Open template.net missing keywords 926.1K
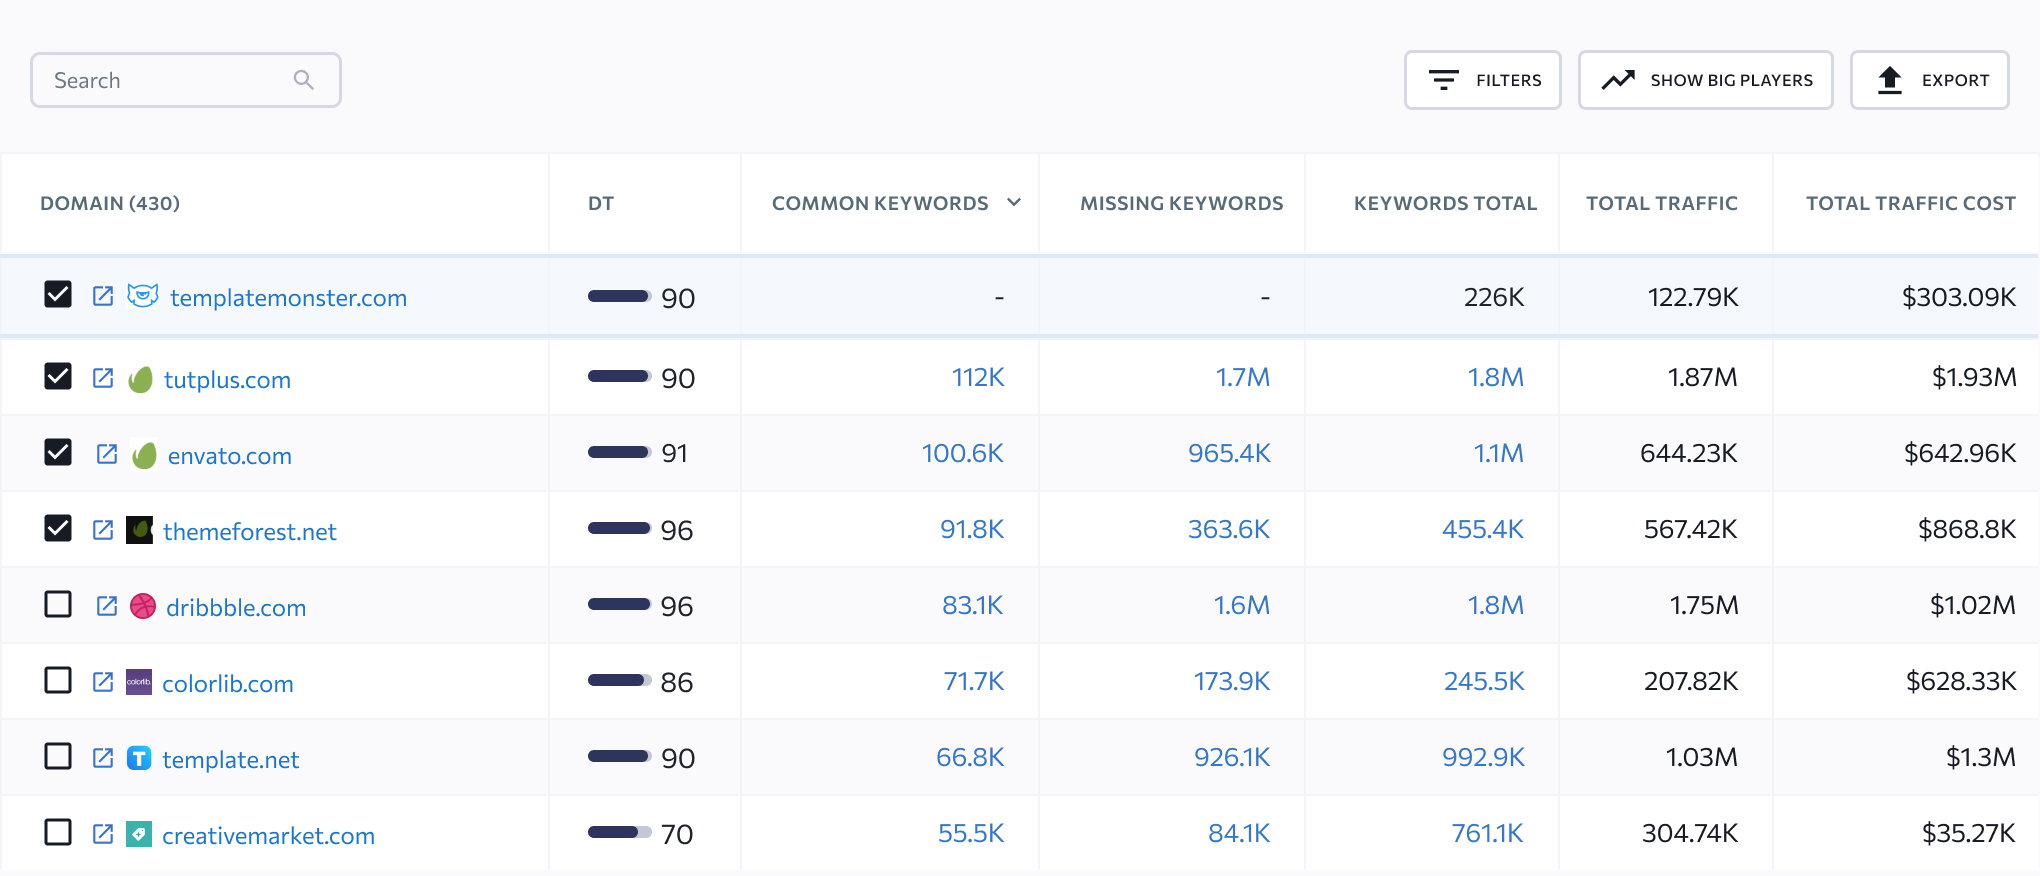The width and height of the screenshot is (2040, 876). tap(1232, 757)
